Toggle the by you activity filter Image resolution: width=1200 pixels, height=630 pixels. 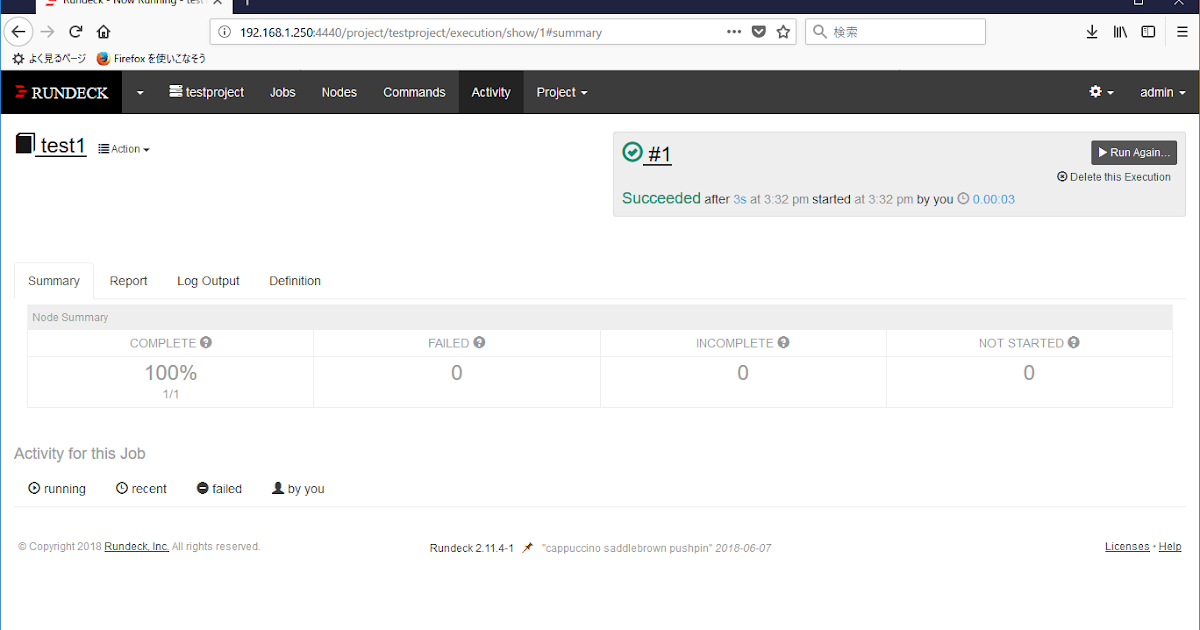coord(297,488)
